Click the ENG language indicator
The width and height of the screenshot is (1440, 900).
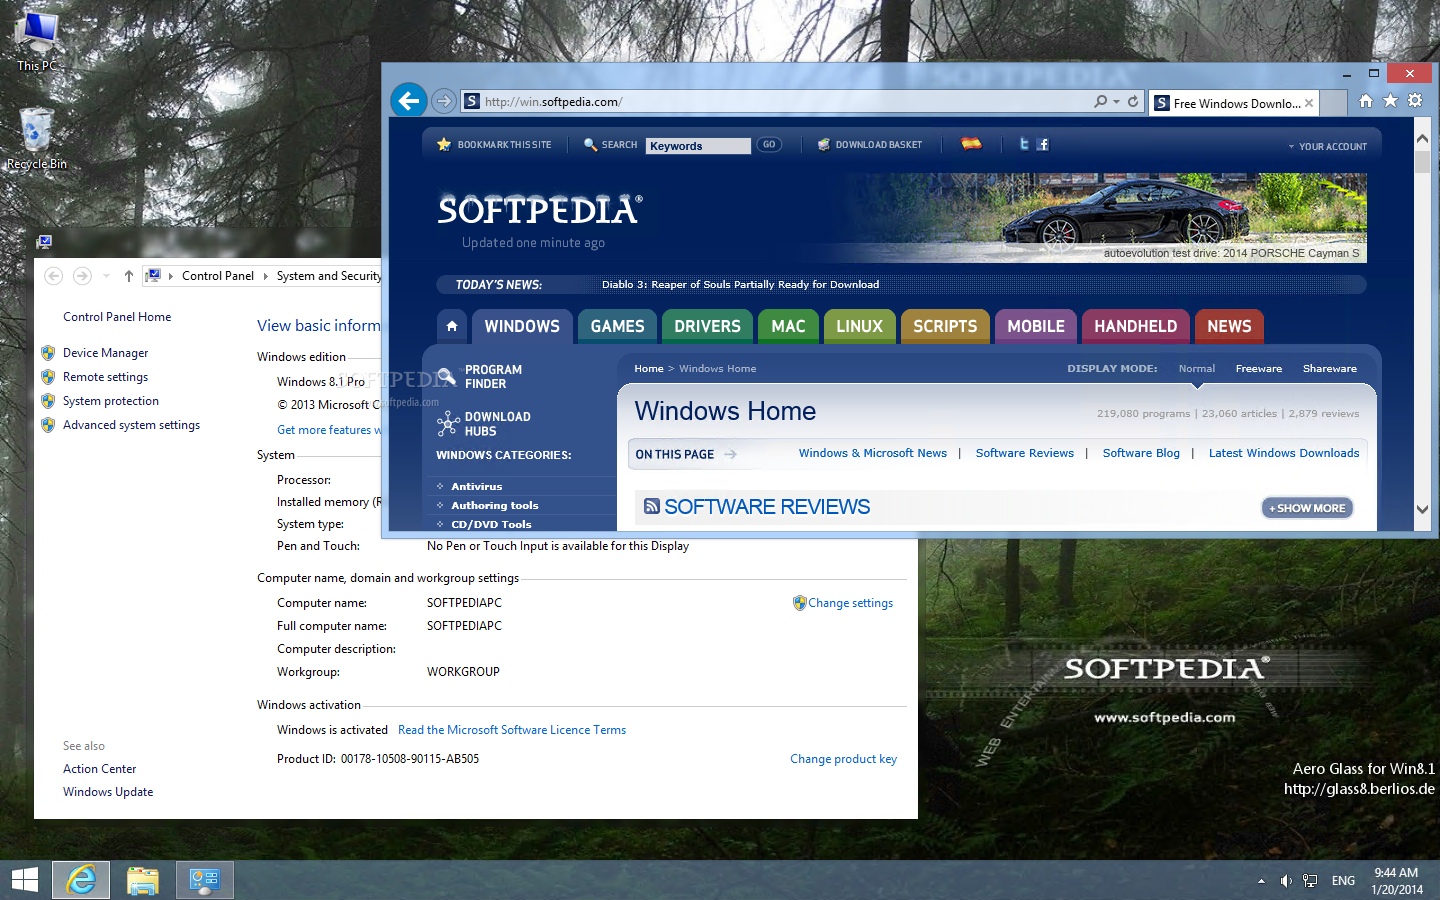pyautogui.click(x=1343, y=881)
